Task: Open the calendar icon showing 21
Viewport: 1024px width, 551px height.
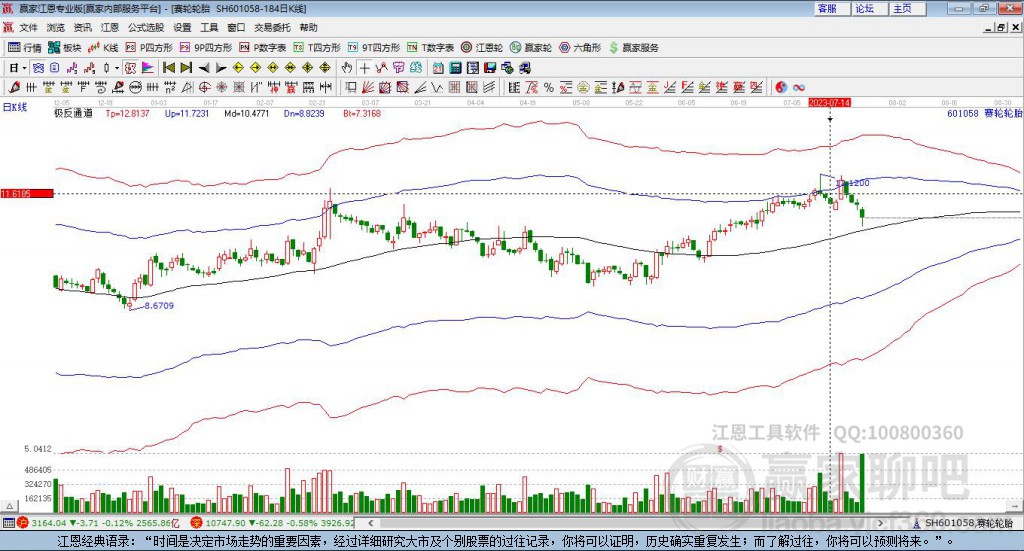Action: (x=438, y=68)
